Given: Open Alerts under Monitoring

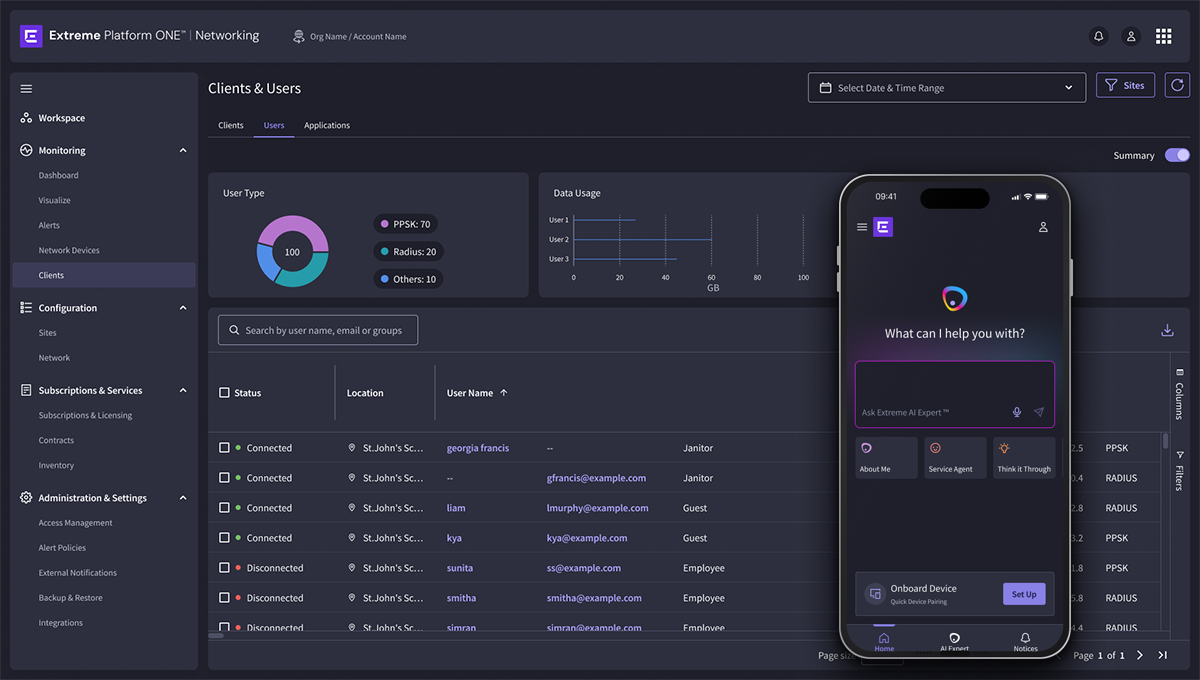Looking at the screenshot, I should pos(49,225).
